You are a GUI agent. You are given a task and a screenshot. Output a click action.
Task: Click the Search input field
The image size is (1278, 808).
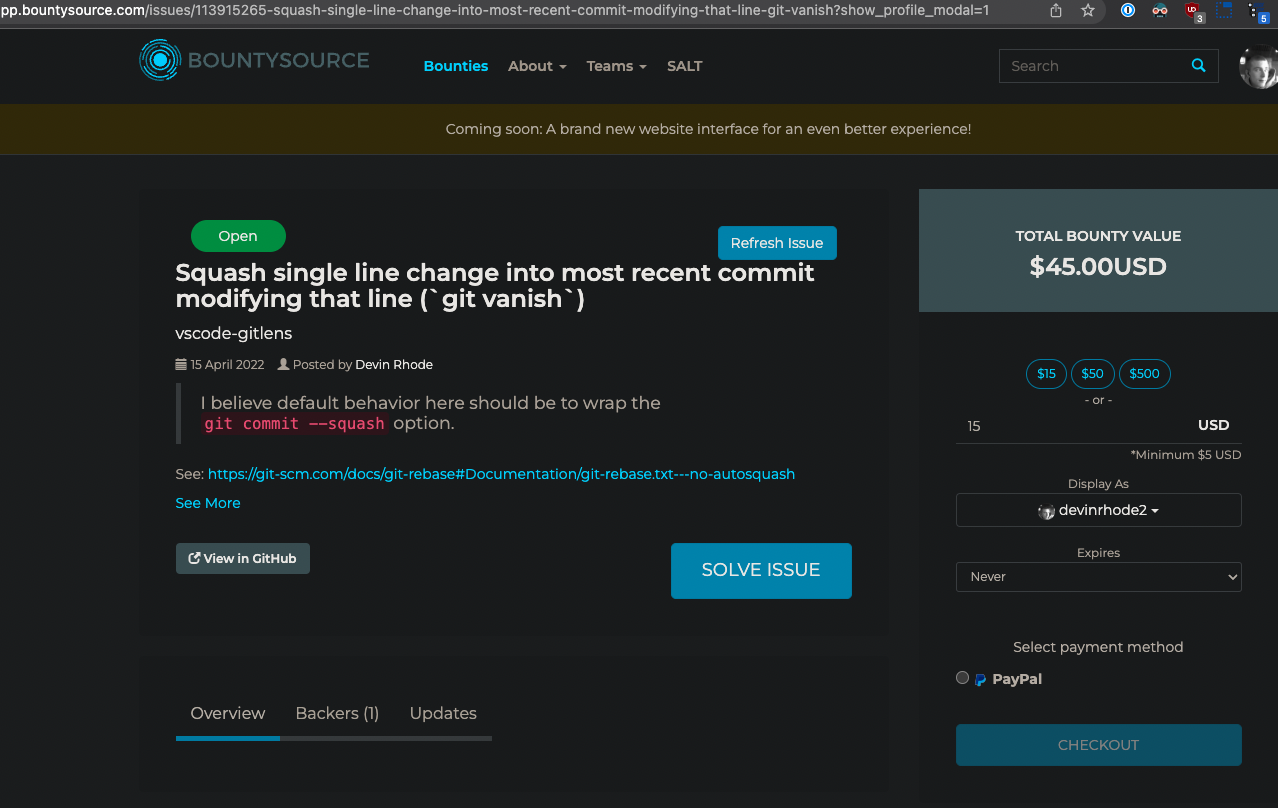(x=1094, y=66)
